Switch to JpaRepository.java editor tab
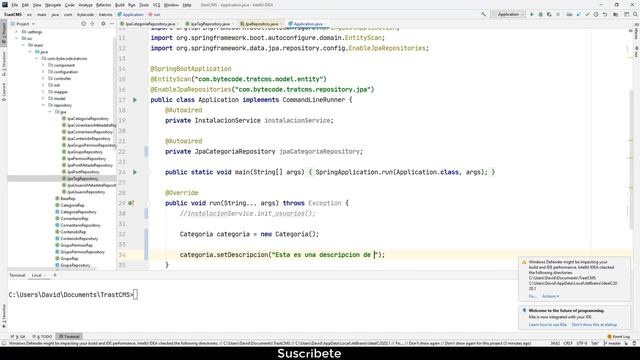The width and height of the screenshot is (640, 360). [x=259, y=24]
